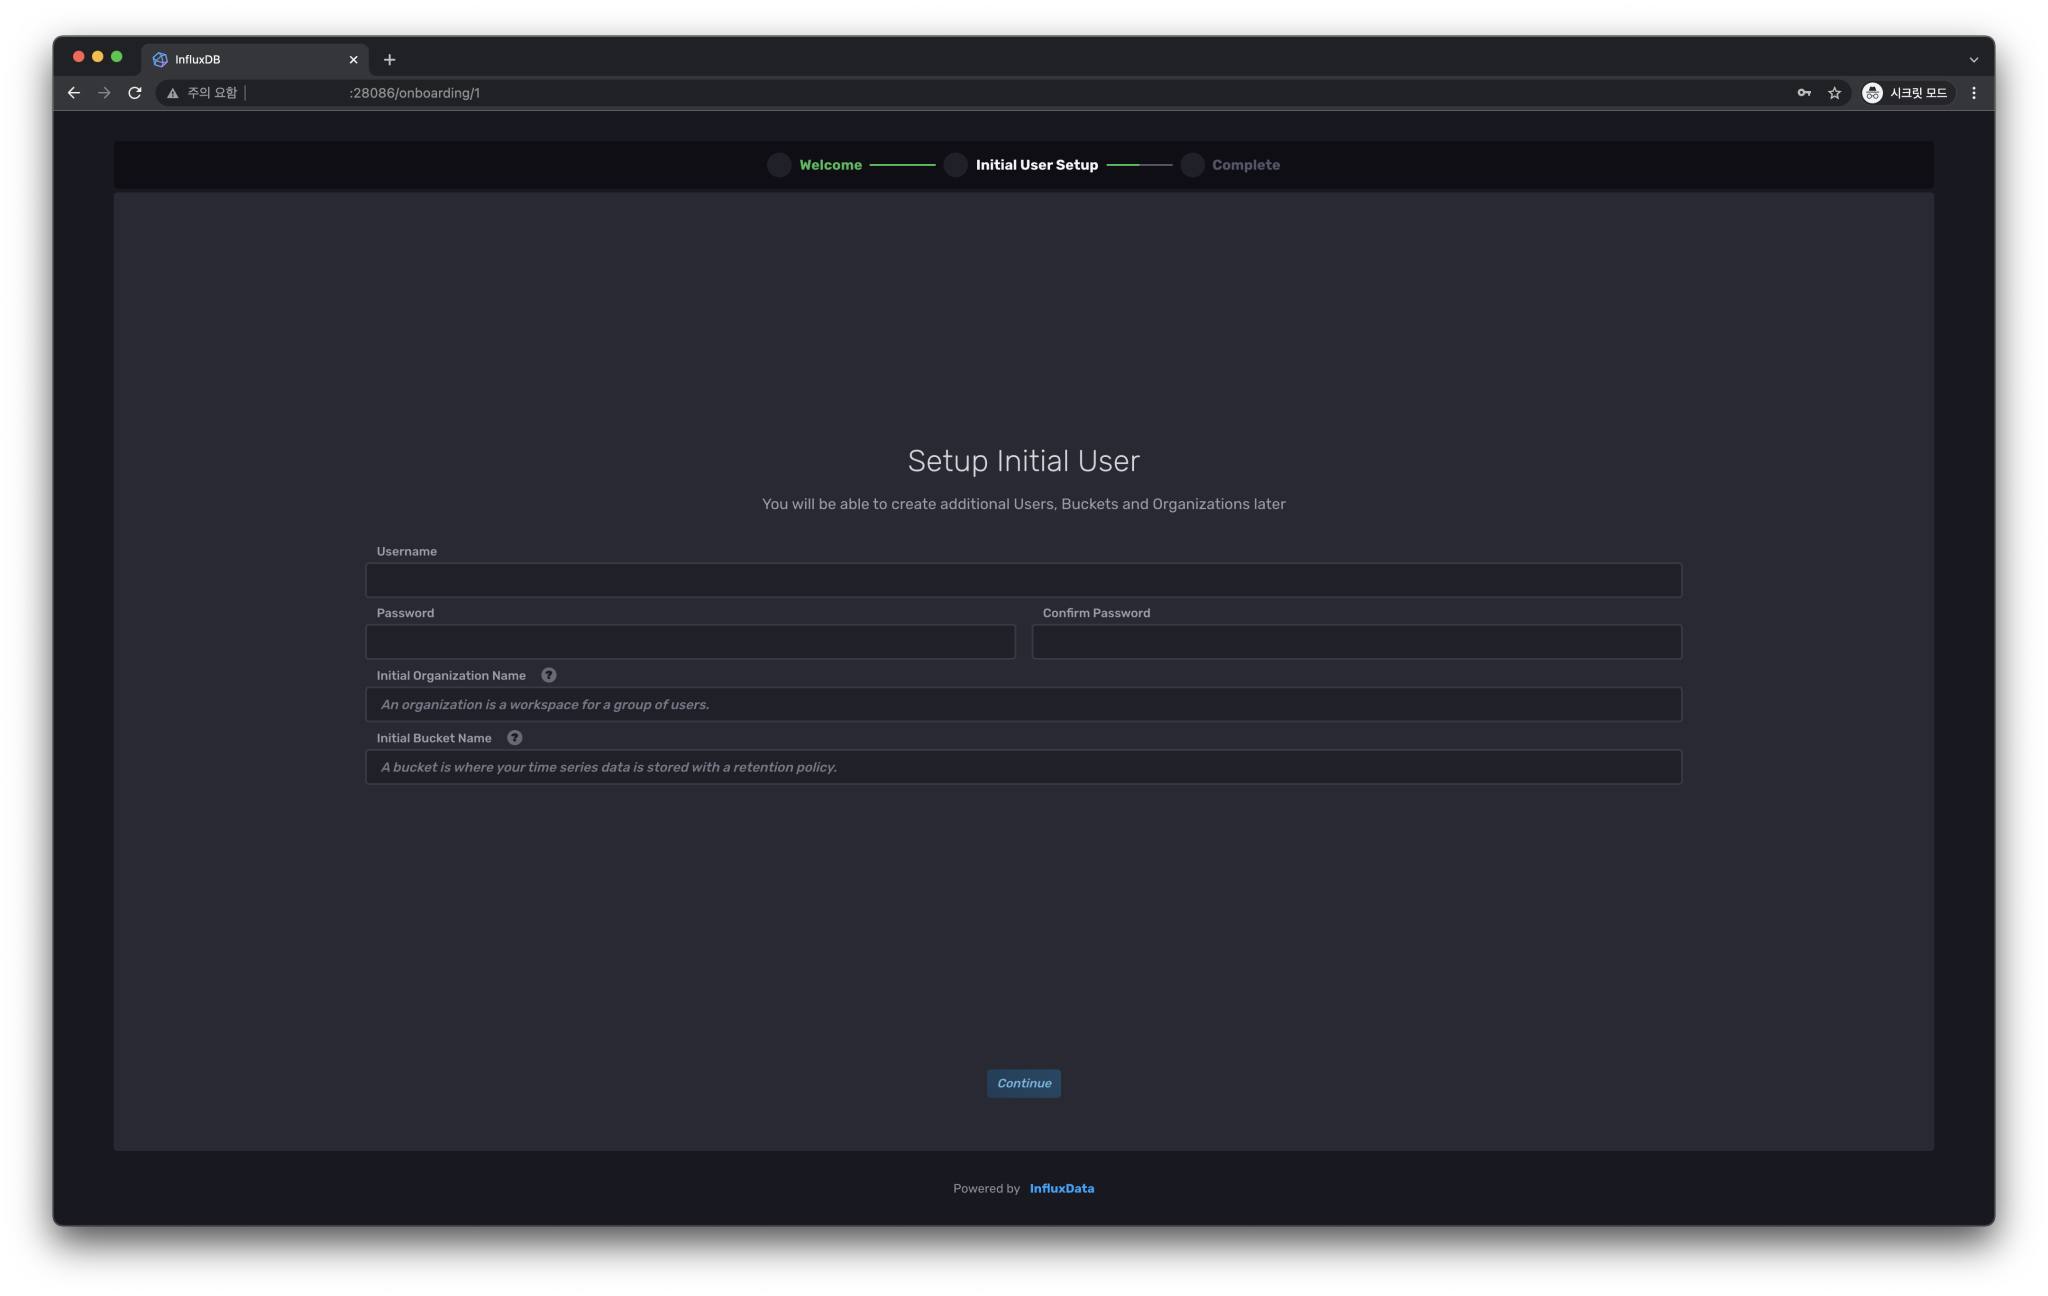Open saved passwords key icon
Screen dimensions: 2048x1296
pos(1804,93)
